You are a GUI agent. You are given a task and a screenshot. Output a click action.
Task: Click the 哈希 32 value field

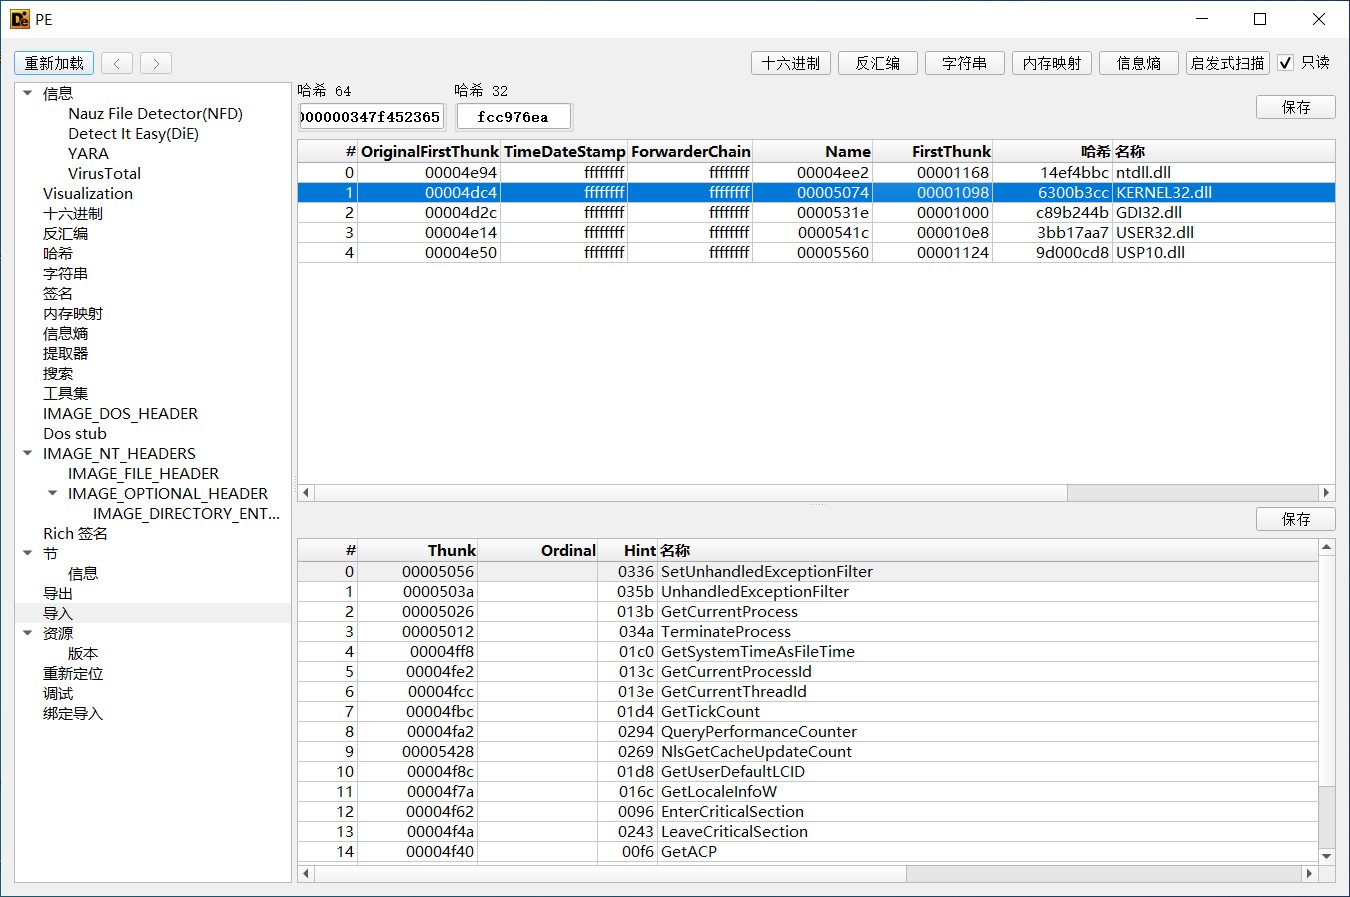(513, 117)
